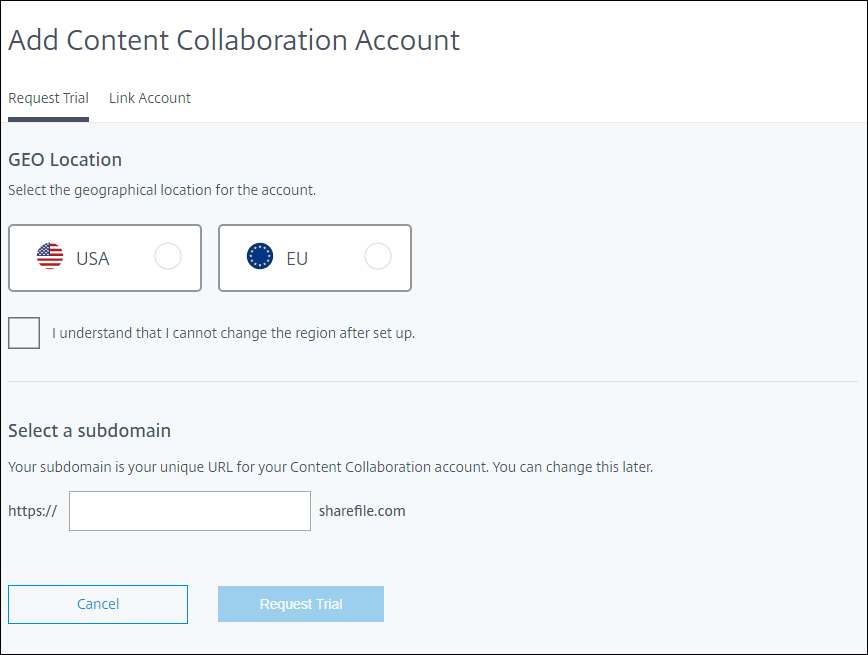Click the EU label text
This screenshot has width=868, height=655.
[x=297, y=258]
